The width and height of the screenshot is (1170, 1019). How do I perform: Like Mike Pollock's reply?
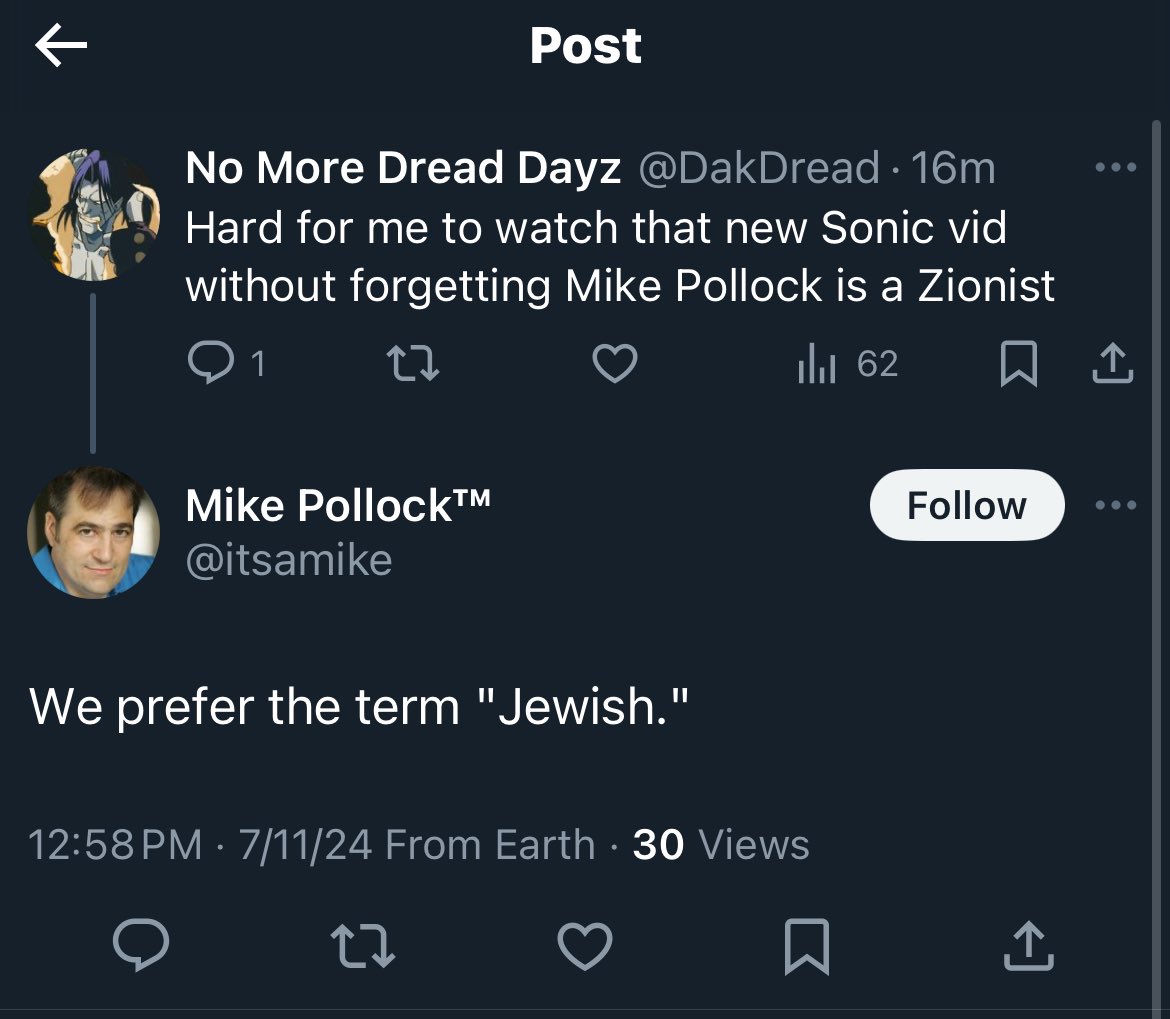584,946
